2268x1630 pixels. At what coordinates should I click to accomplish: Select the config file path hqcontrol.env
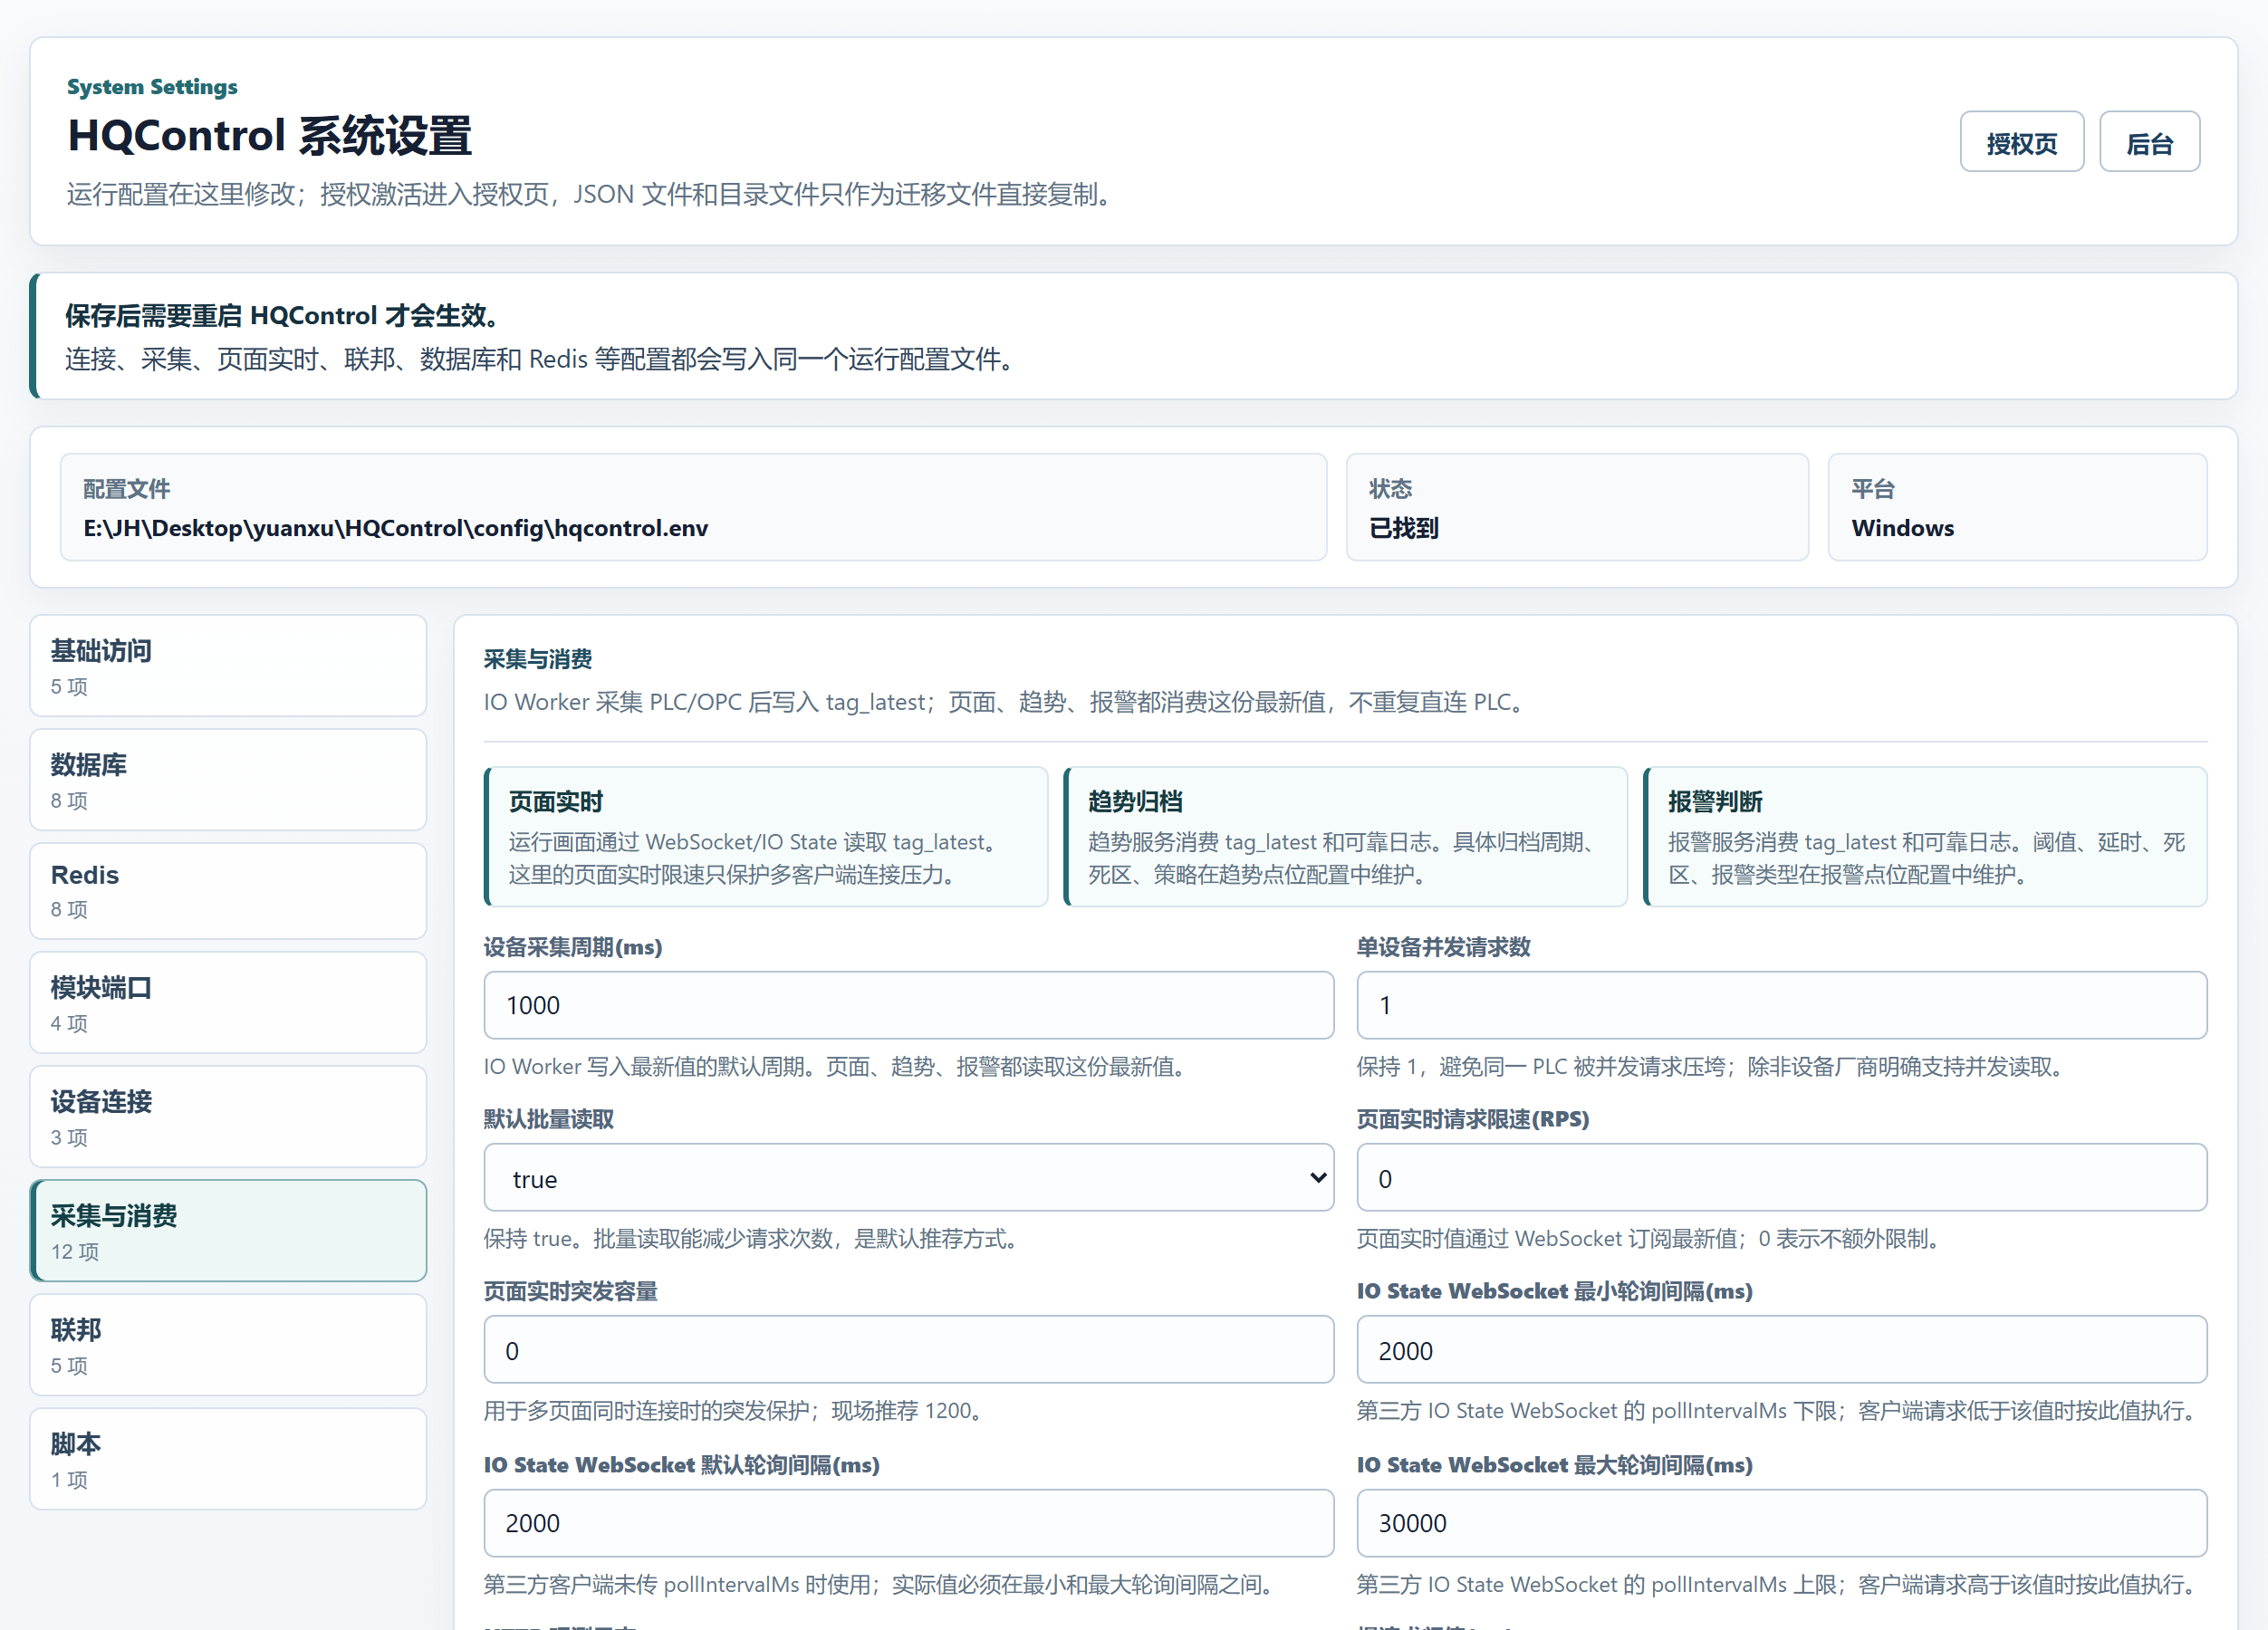pos(395,528)
